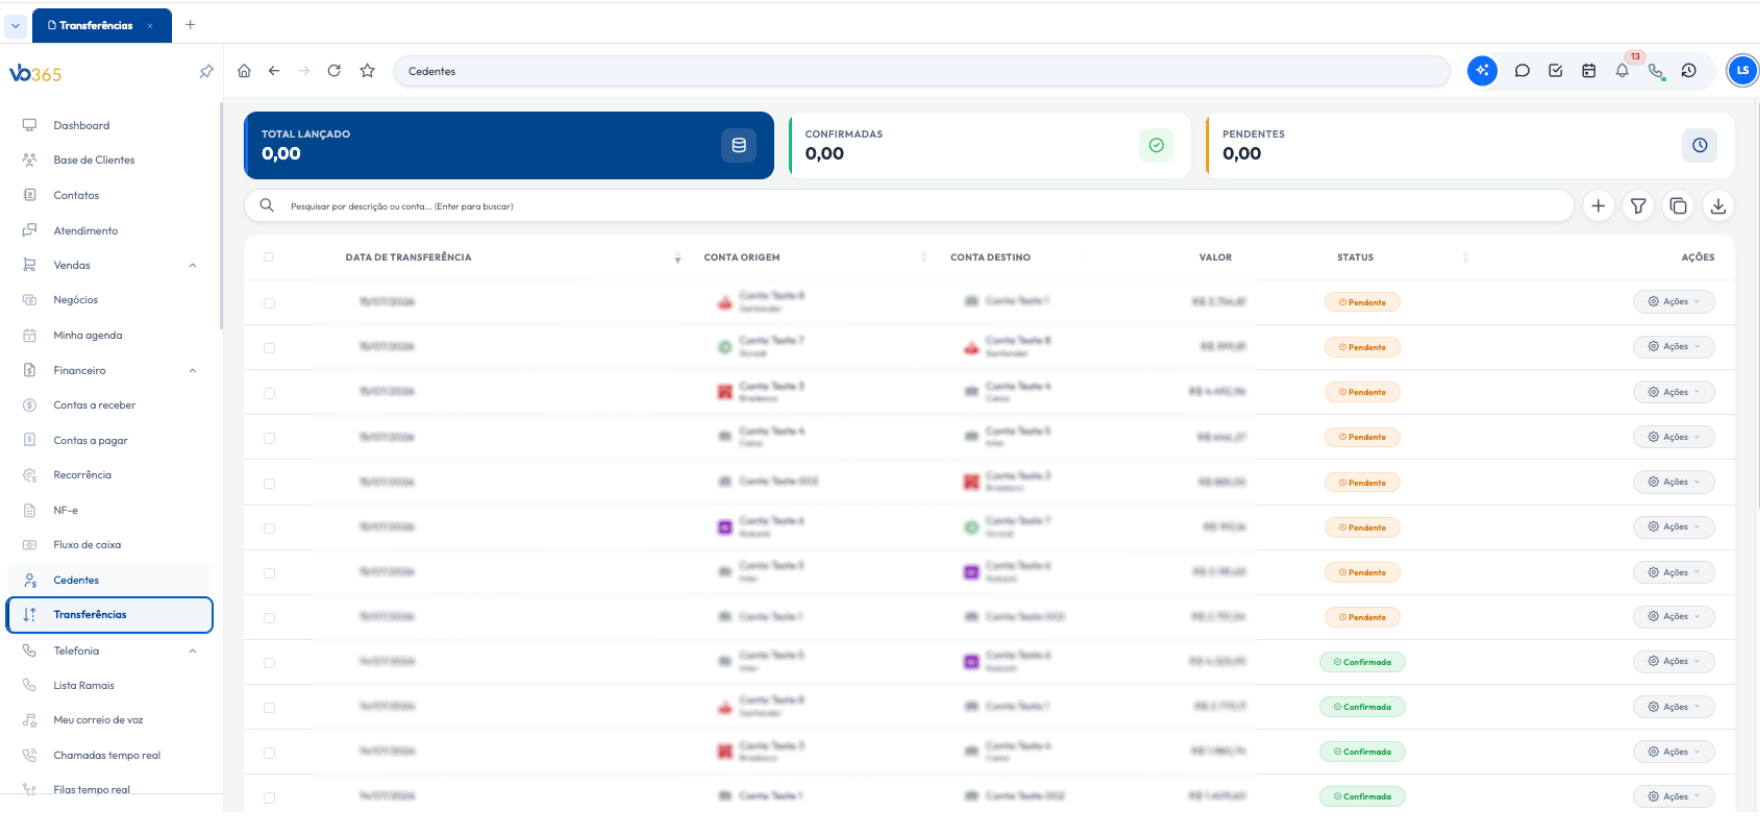Open the tab list chevron dropdown
This screenshot has width=1760, height=816.
click(x=16, y=26)
